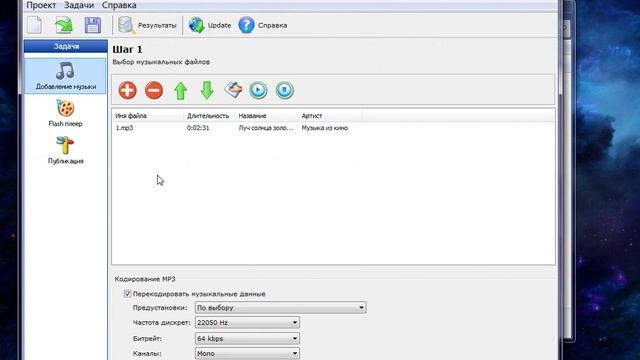Image resolution: width=640 pixels, height=360 pixels.
Task: Move track up with green up arrow
Action: click(181, 90)
